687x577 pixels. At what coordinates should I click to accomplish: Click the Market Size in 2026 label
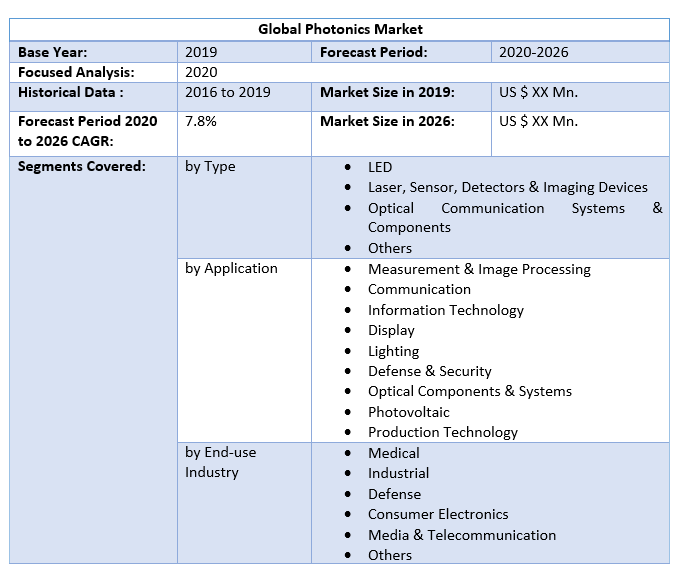point(387,121)
